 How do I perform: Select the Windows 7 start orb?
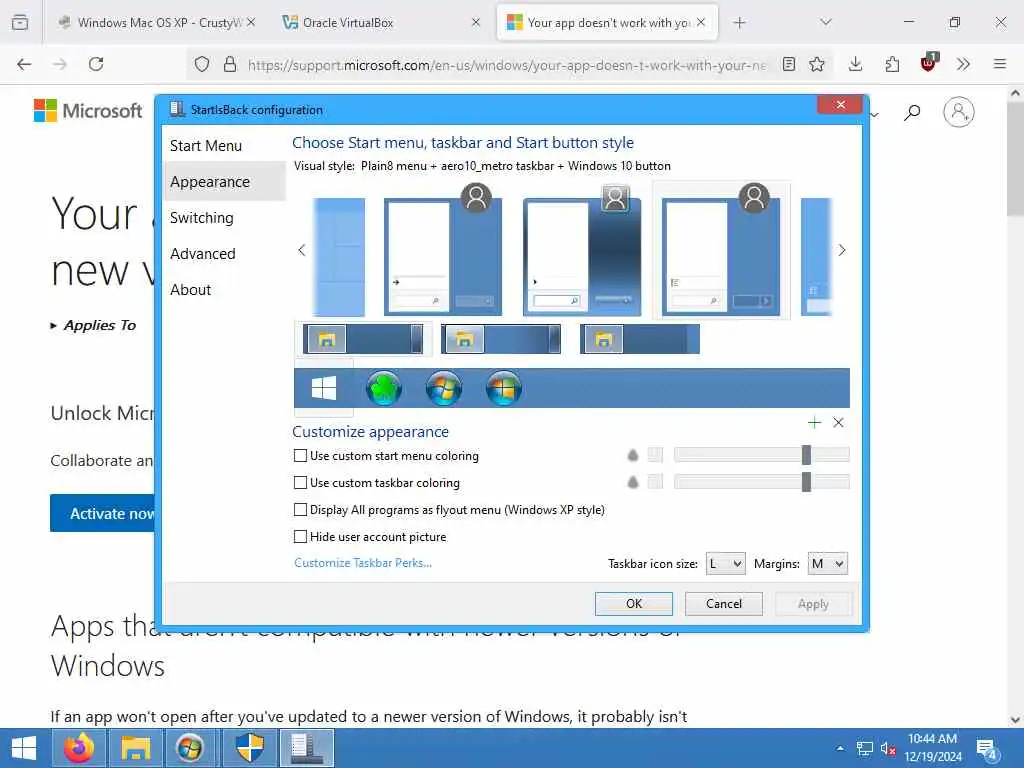point(443,389)
